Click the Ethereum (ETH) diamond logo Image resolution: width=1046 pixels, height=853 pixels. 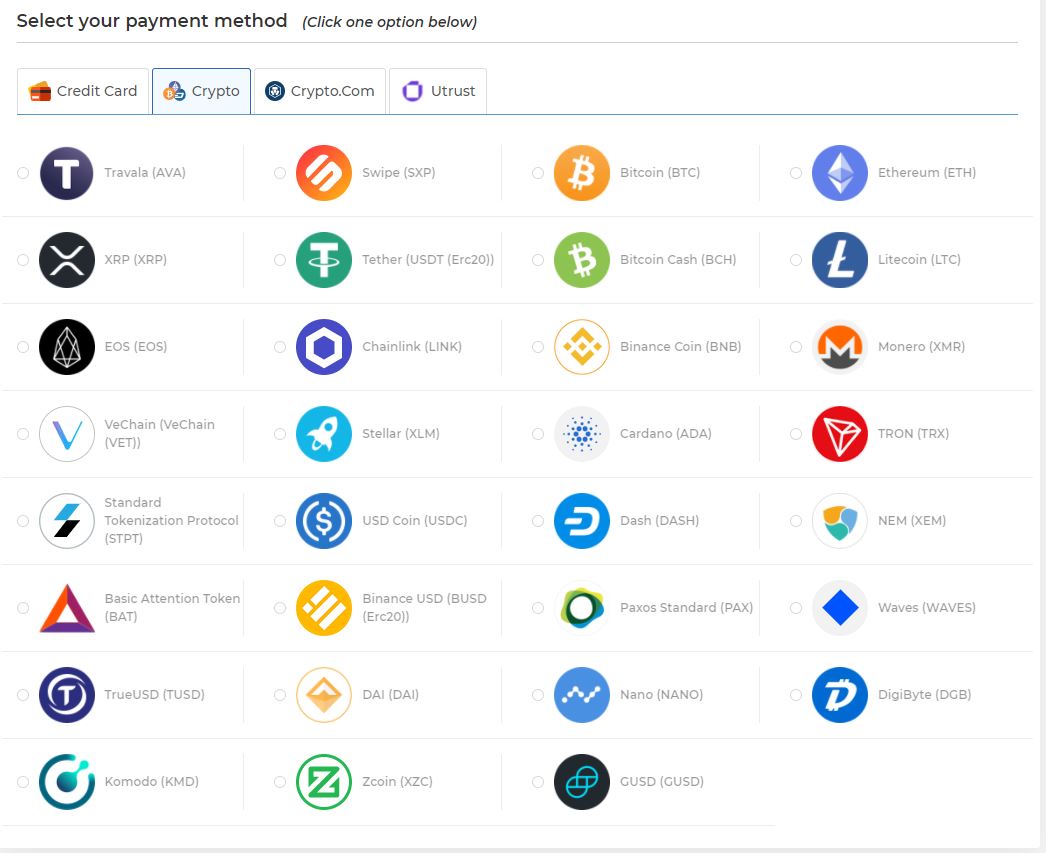[x=840, y=173]
